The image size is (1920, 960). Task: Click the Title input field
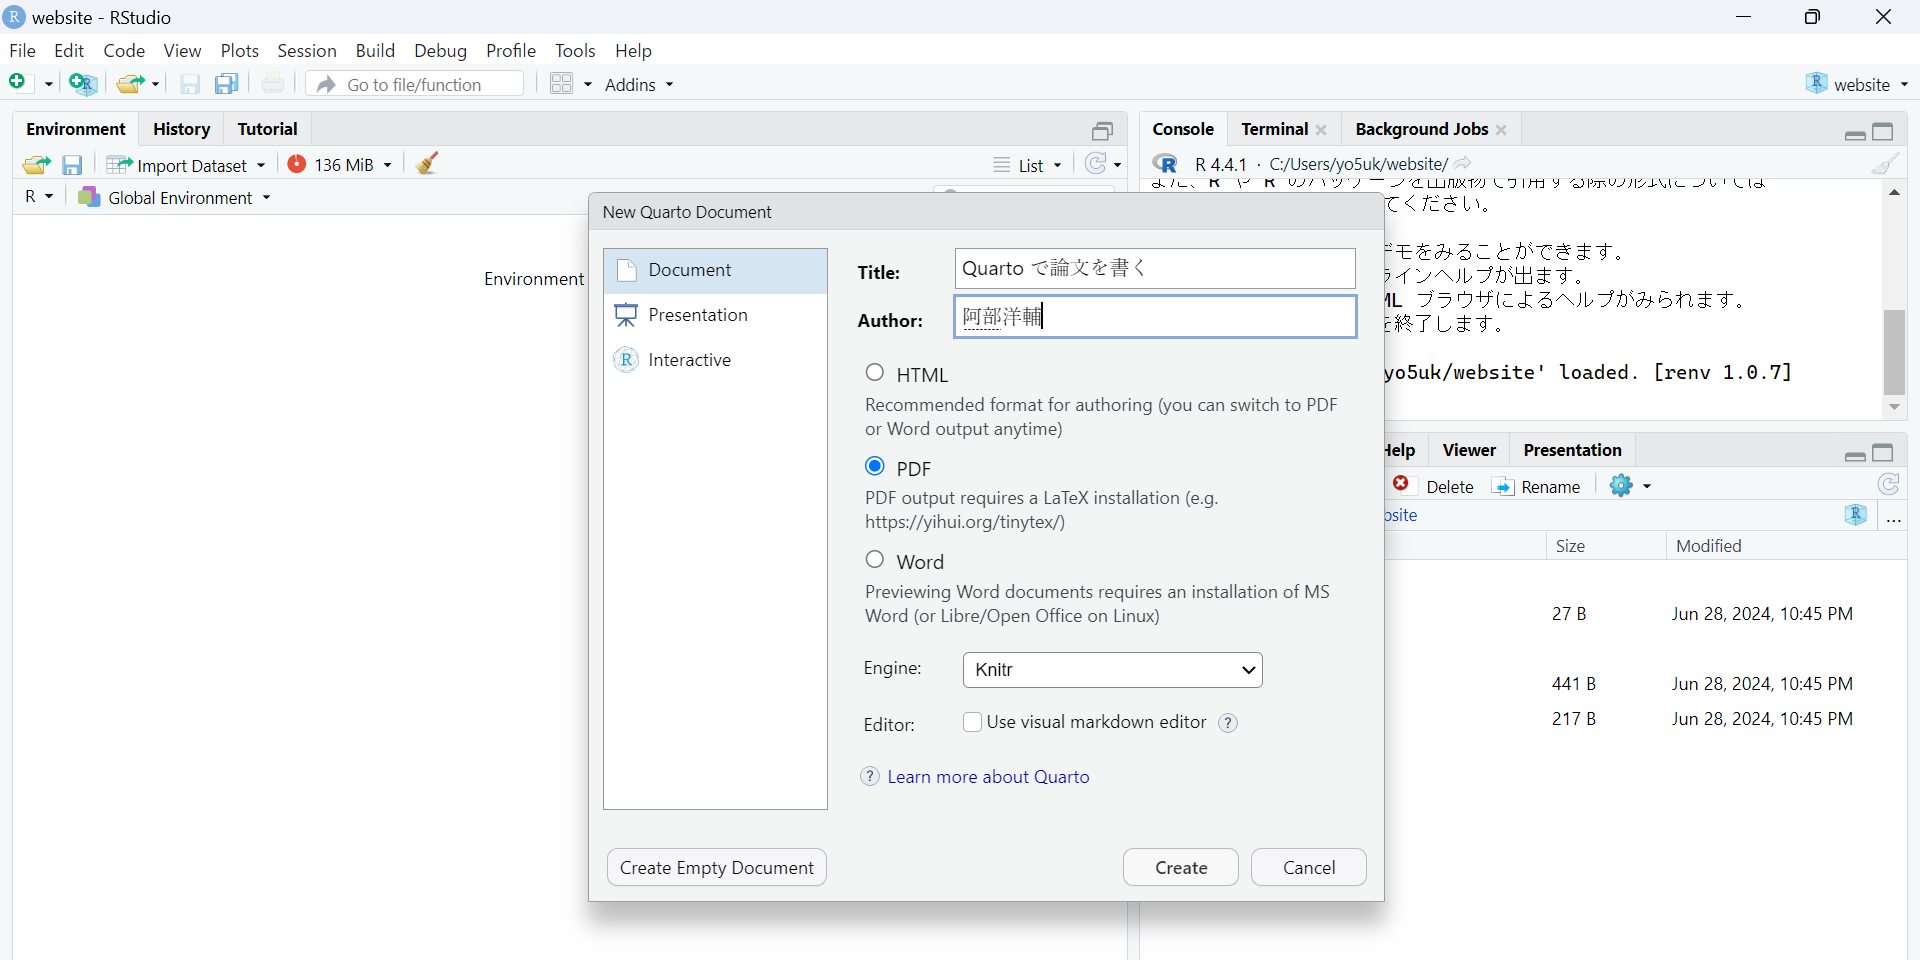(1155, 269)
